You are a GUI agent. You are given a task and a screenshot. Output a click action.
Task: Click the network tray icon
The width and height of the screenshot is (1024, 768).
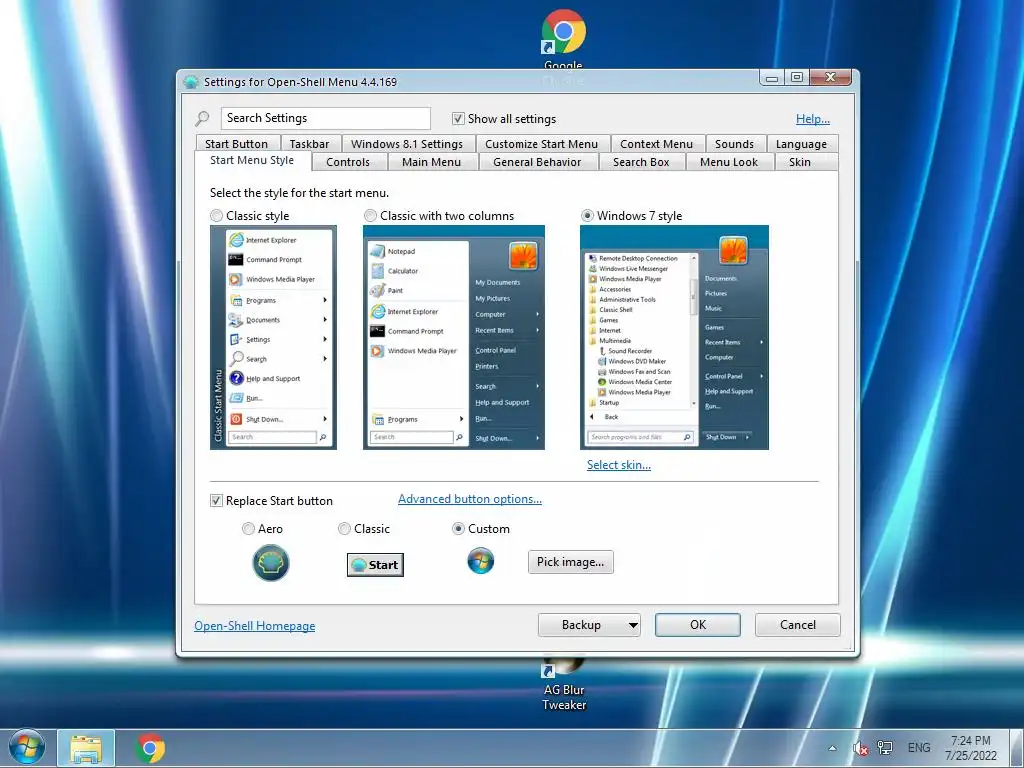click(886, 748)
